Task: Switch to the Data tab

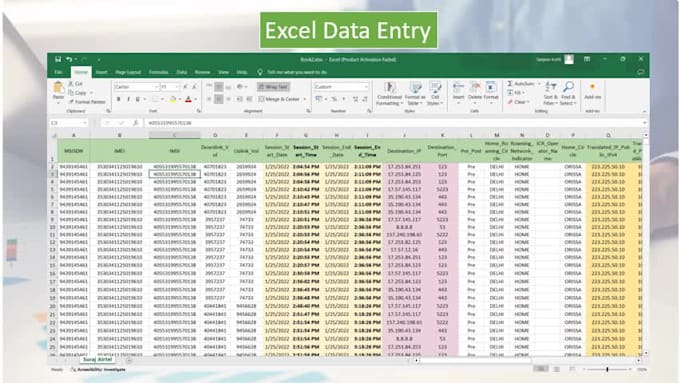Action: pos(182,72)
